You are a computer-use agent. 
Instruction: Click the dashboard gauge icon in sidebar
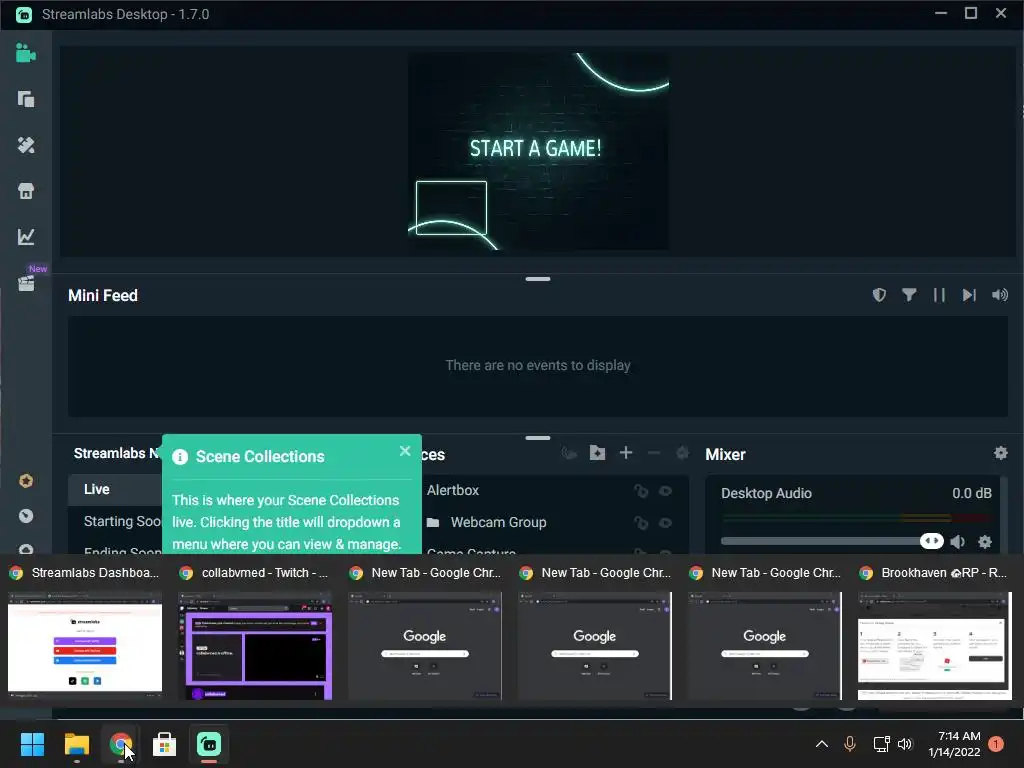click(x=25, y=516)
